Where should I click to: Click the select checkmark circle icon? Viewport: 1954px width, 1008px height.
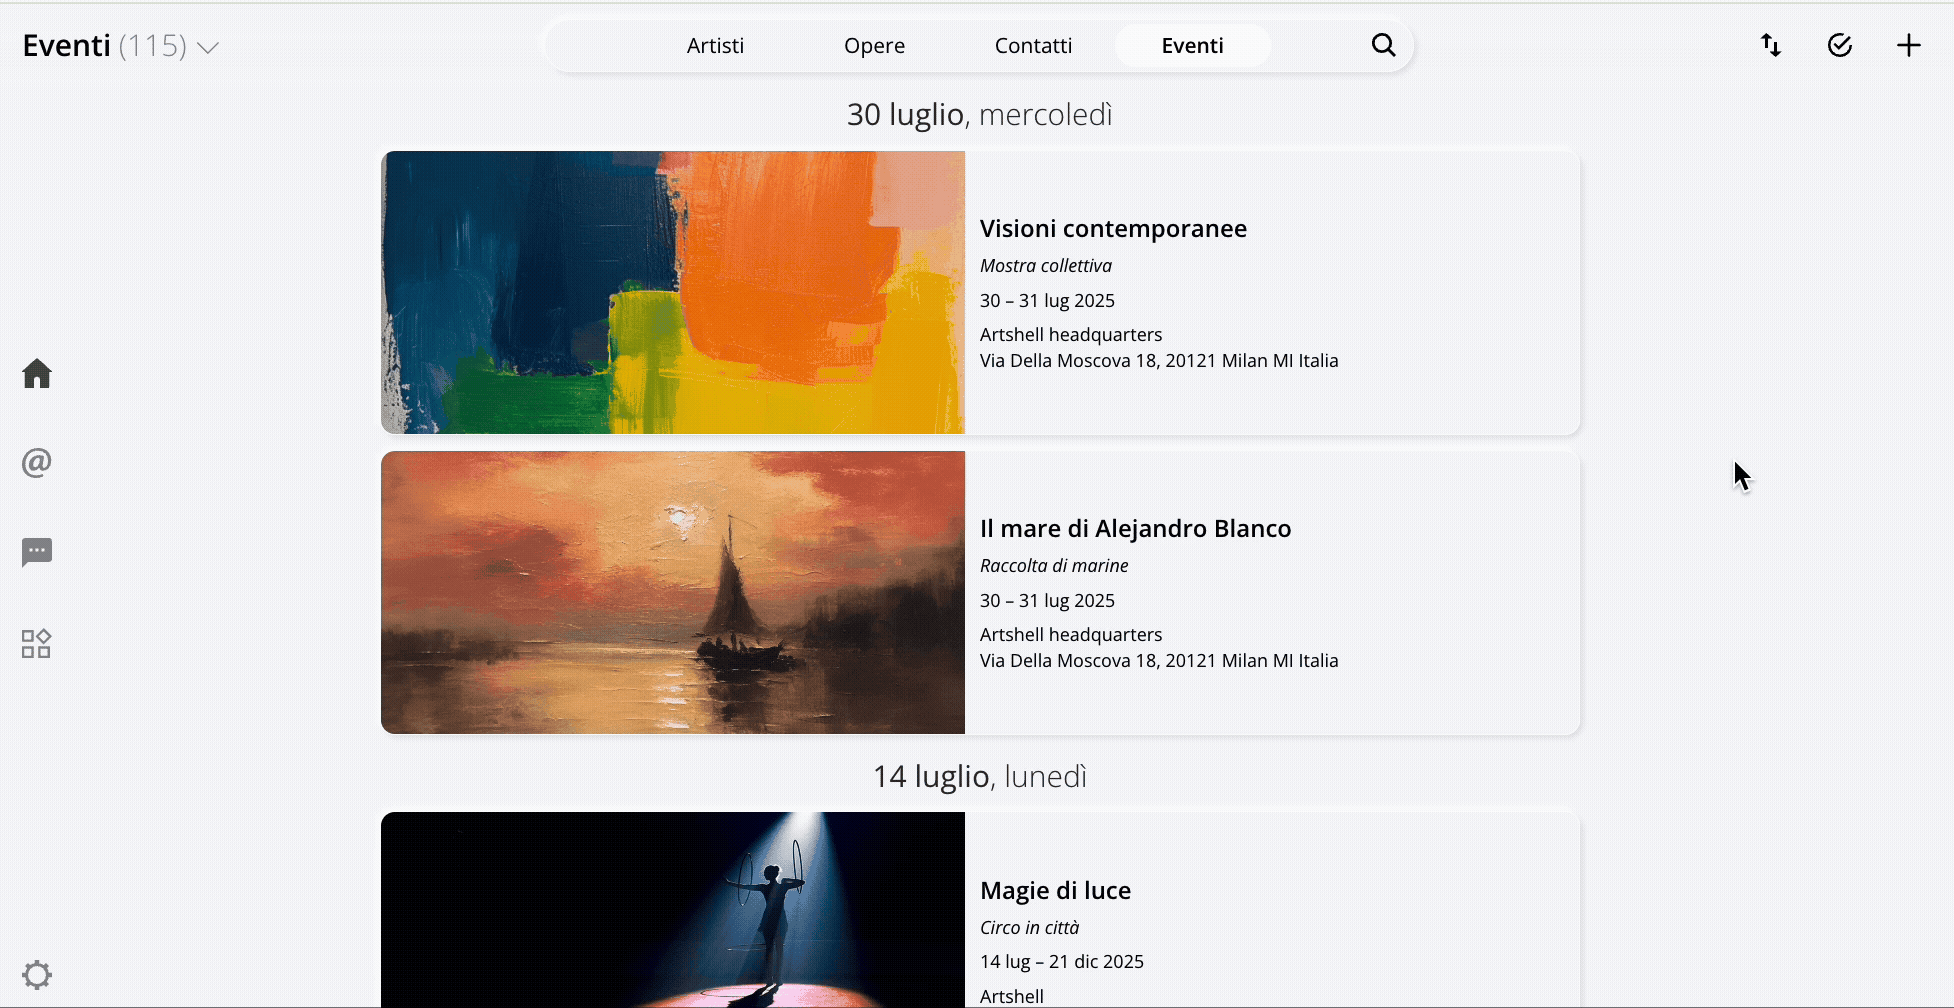pyautogui.click(x=1840, y=45)
